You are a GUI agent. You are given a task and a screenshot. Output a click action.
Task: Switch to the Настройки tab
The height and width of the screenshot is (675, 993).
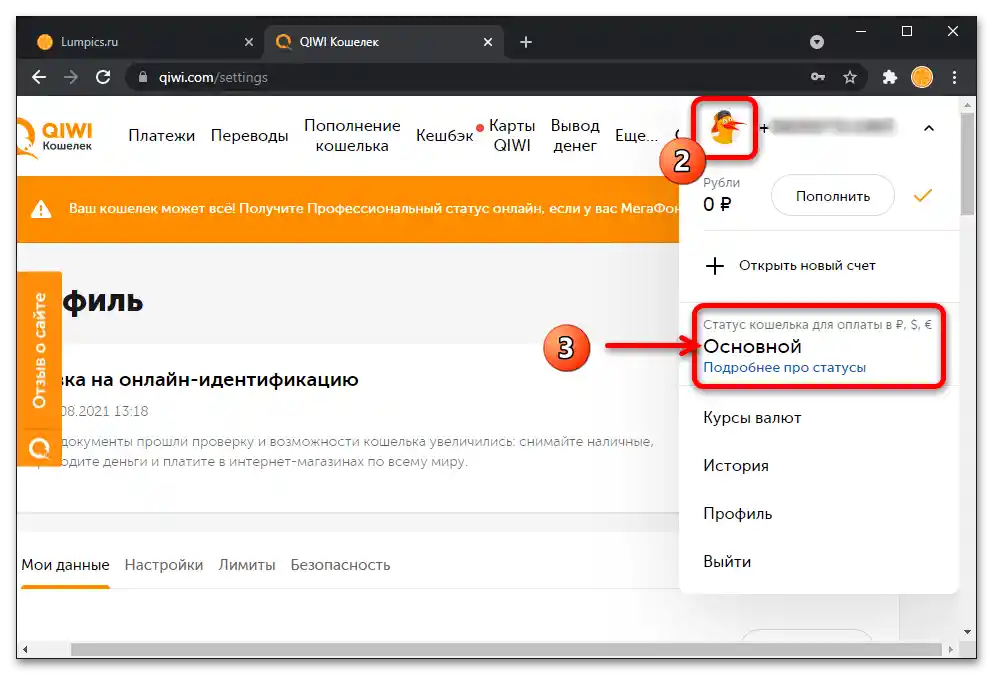click(x=164, y=565)
